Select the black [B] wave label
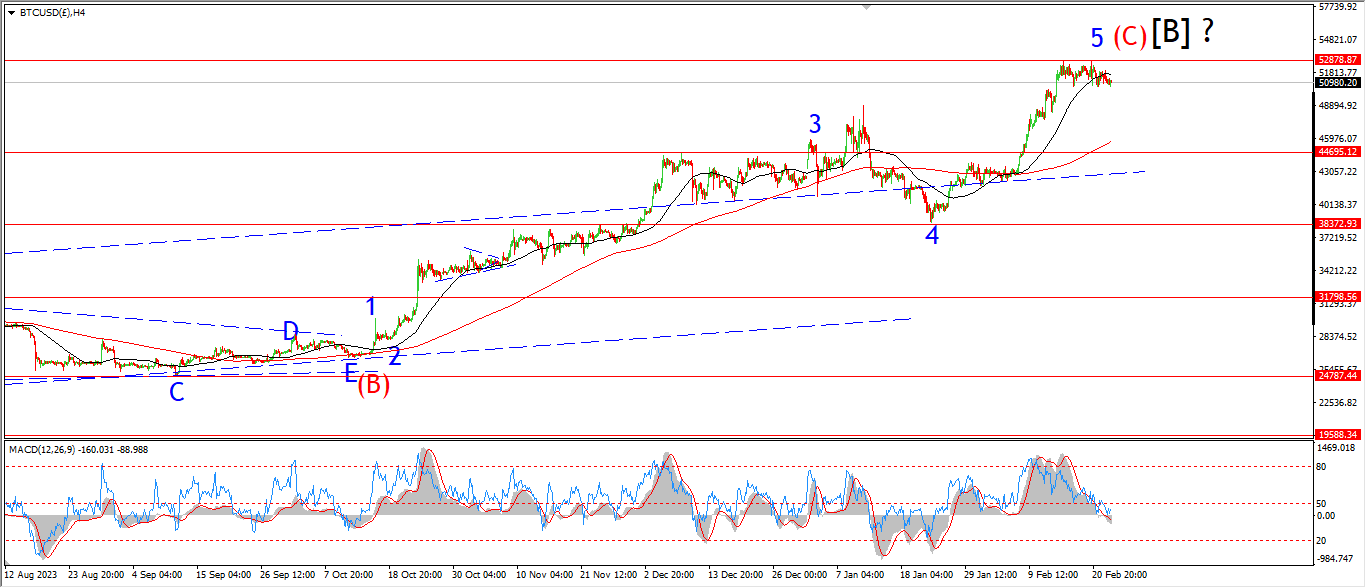Image resolution: width=1366 pixels, height=588 pixels. coord(1170,33)
